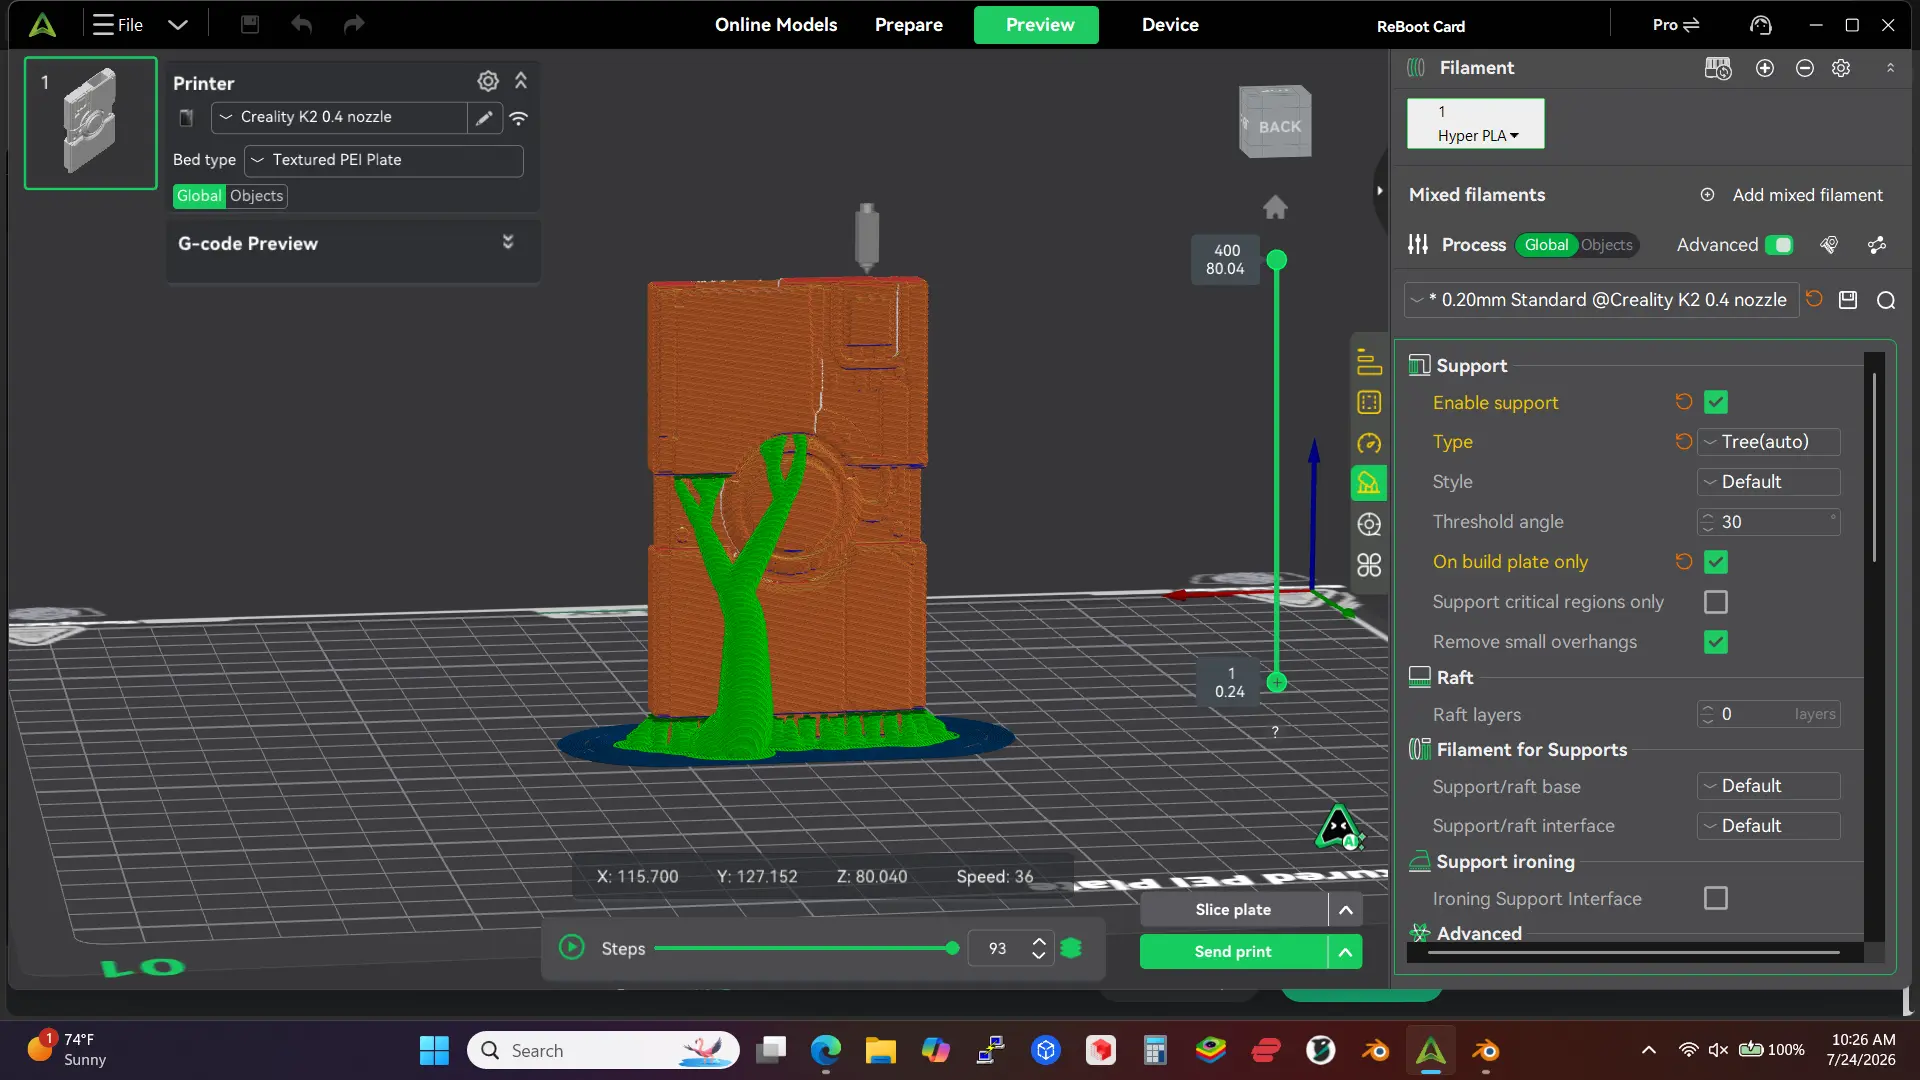Open the customer support headset icon

point(1761,25)
